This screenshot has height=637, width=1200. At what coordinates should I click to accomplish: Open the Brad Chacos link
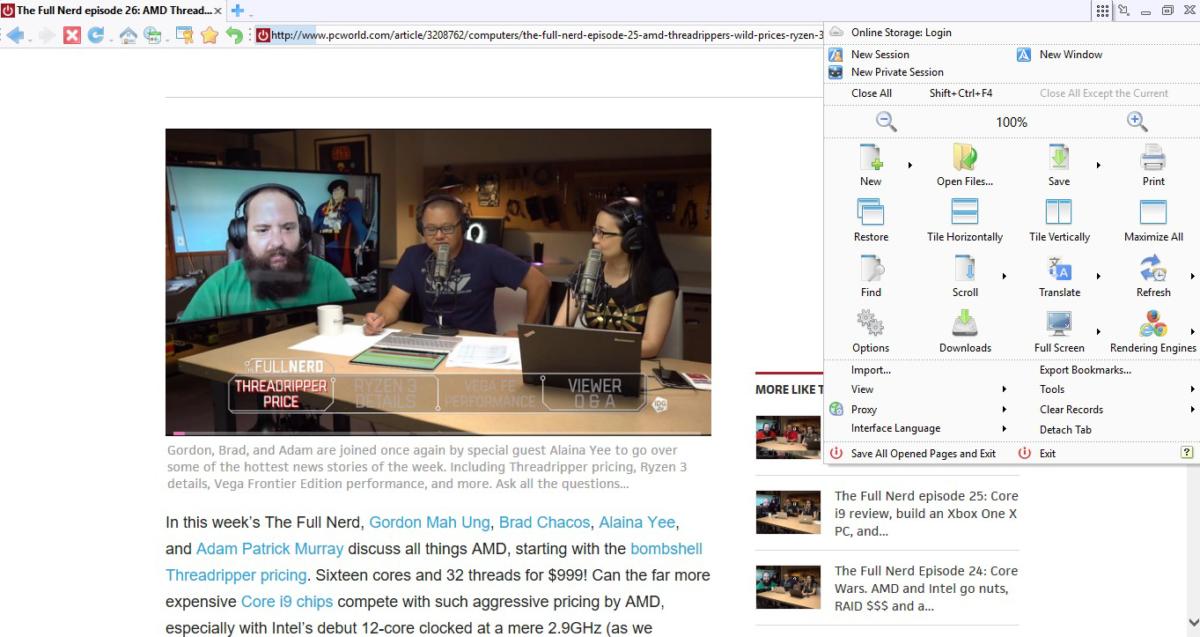(x=545, y=522)
